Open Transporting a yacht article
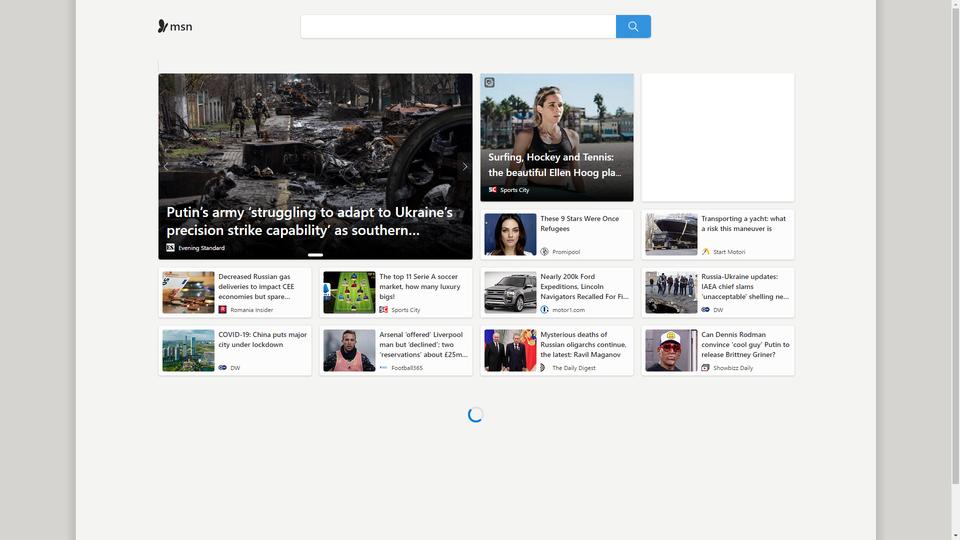Screen dimensions: 960x540 coord(743,223)
